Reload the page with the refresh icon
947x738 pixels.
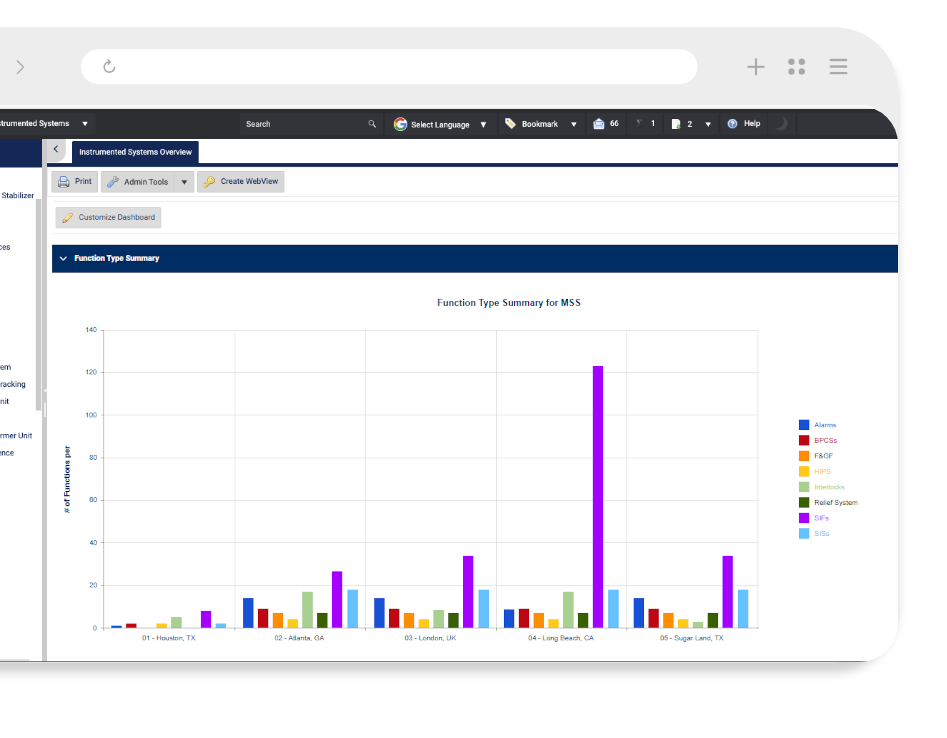109,67
